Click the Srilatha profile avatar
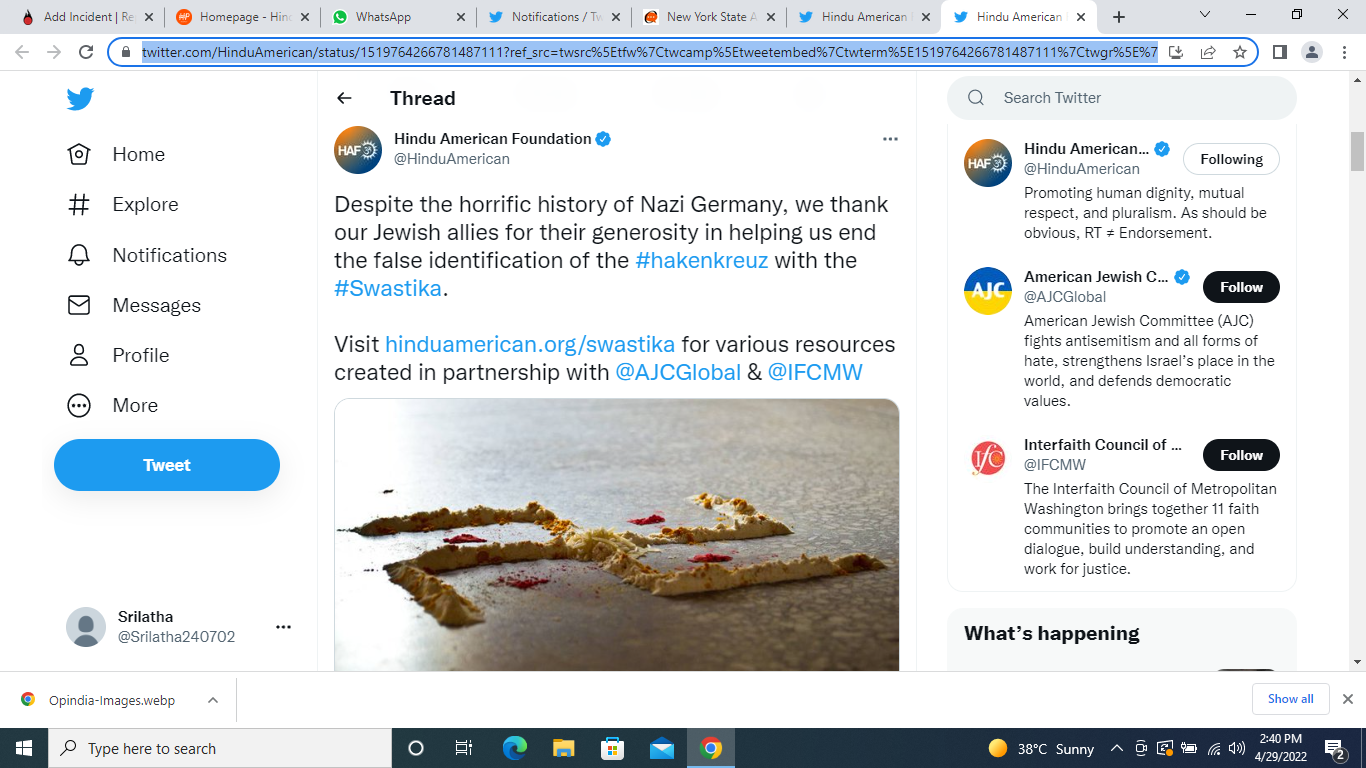The image size is (1366, 768). 86,627
